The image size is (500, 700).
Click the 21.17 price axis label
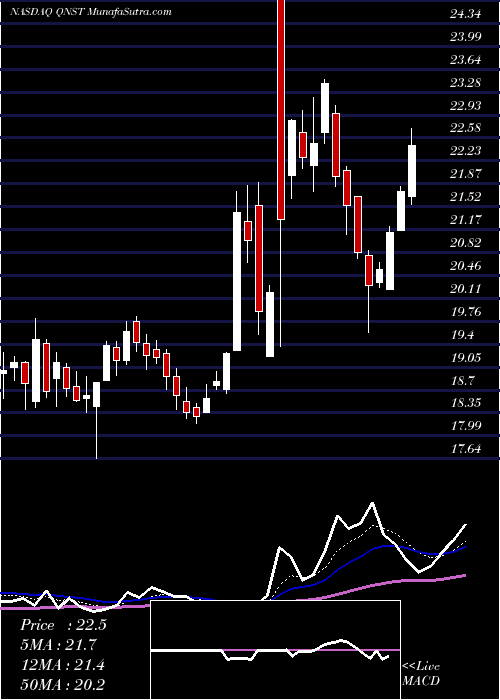[x=466, y=220]
